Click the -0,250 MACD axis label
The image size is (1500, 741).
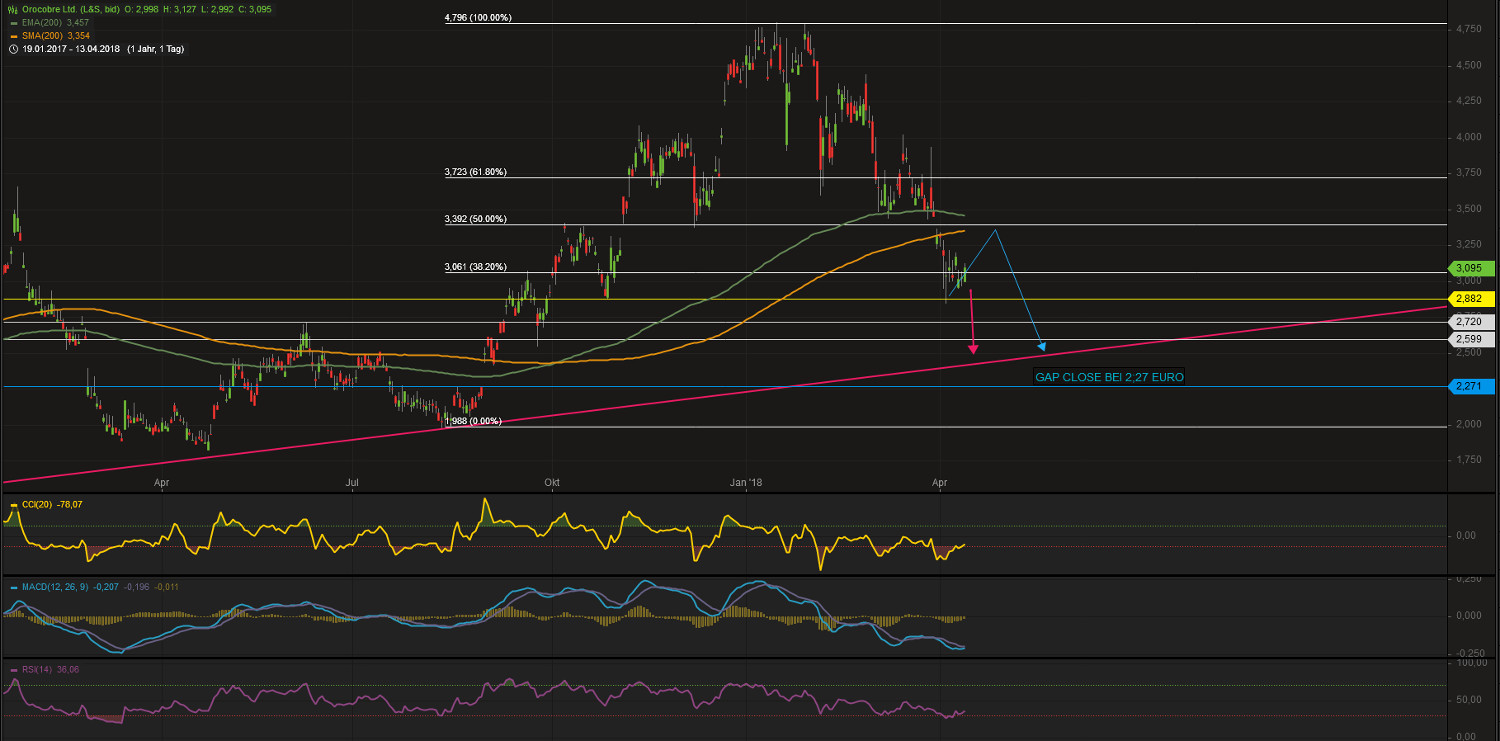pyautogui.click(x=1468, y=653)
